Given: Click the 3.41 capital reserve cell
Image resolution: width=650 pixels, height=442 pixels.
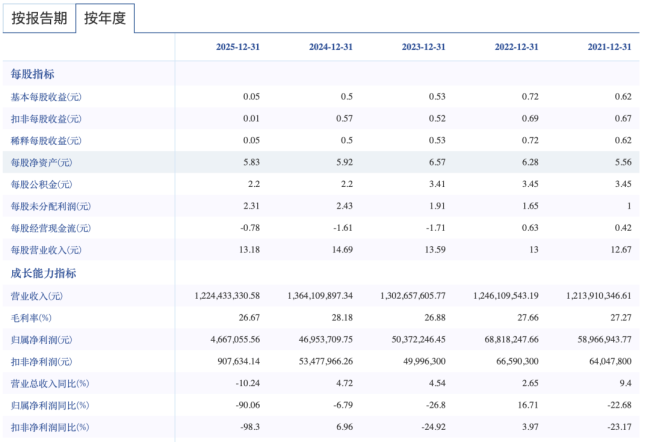Looking at the screenshot, I should point(437,184).
